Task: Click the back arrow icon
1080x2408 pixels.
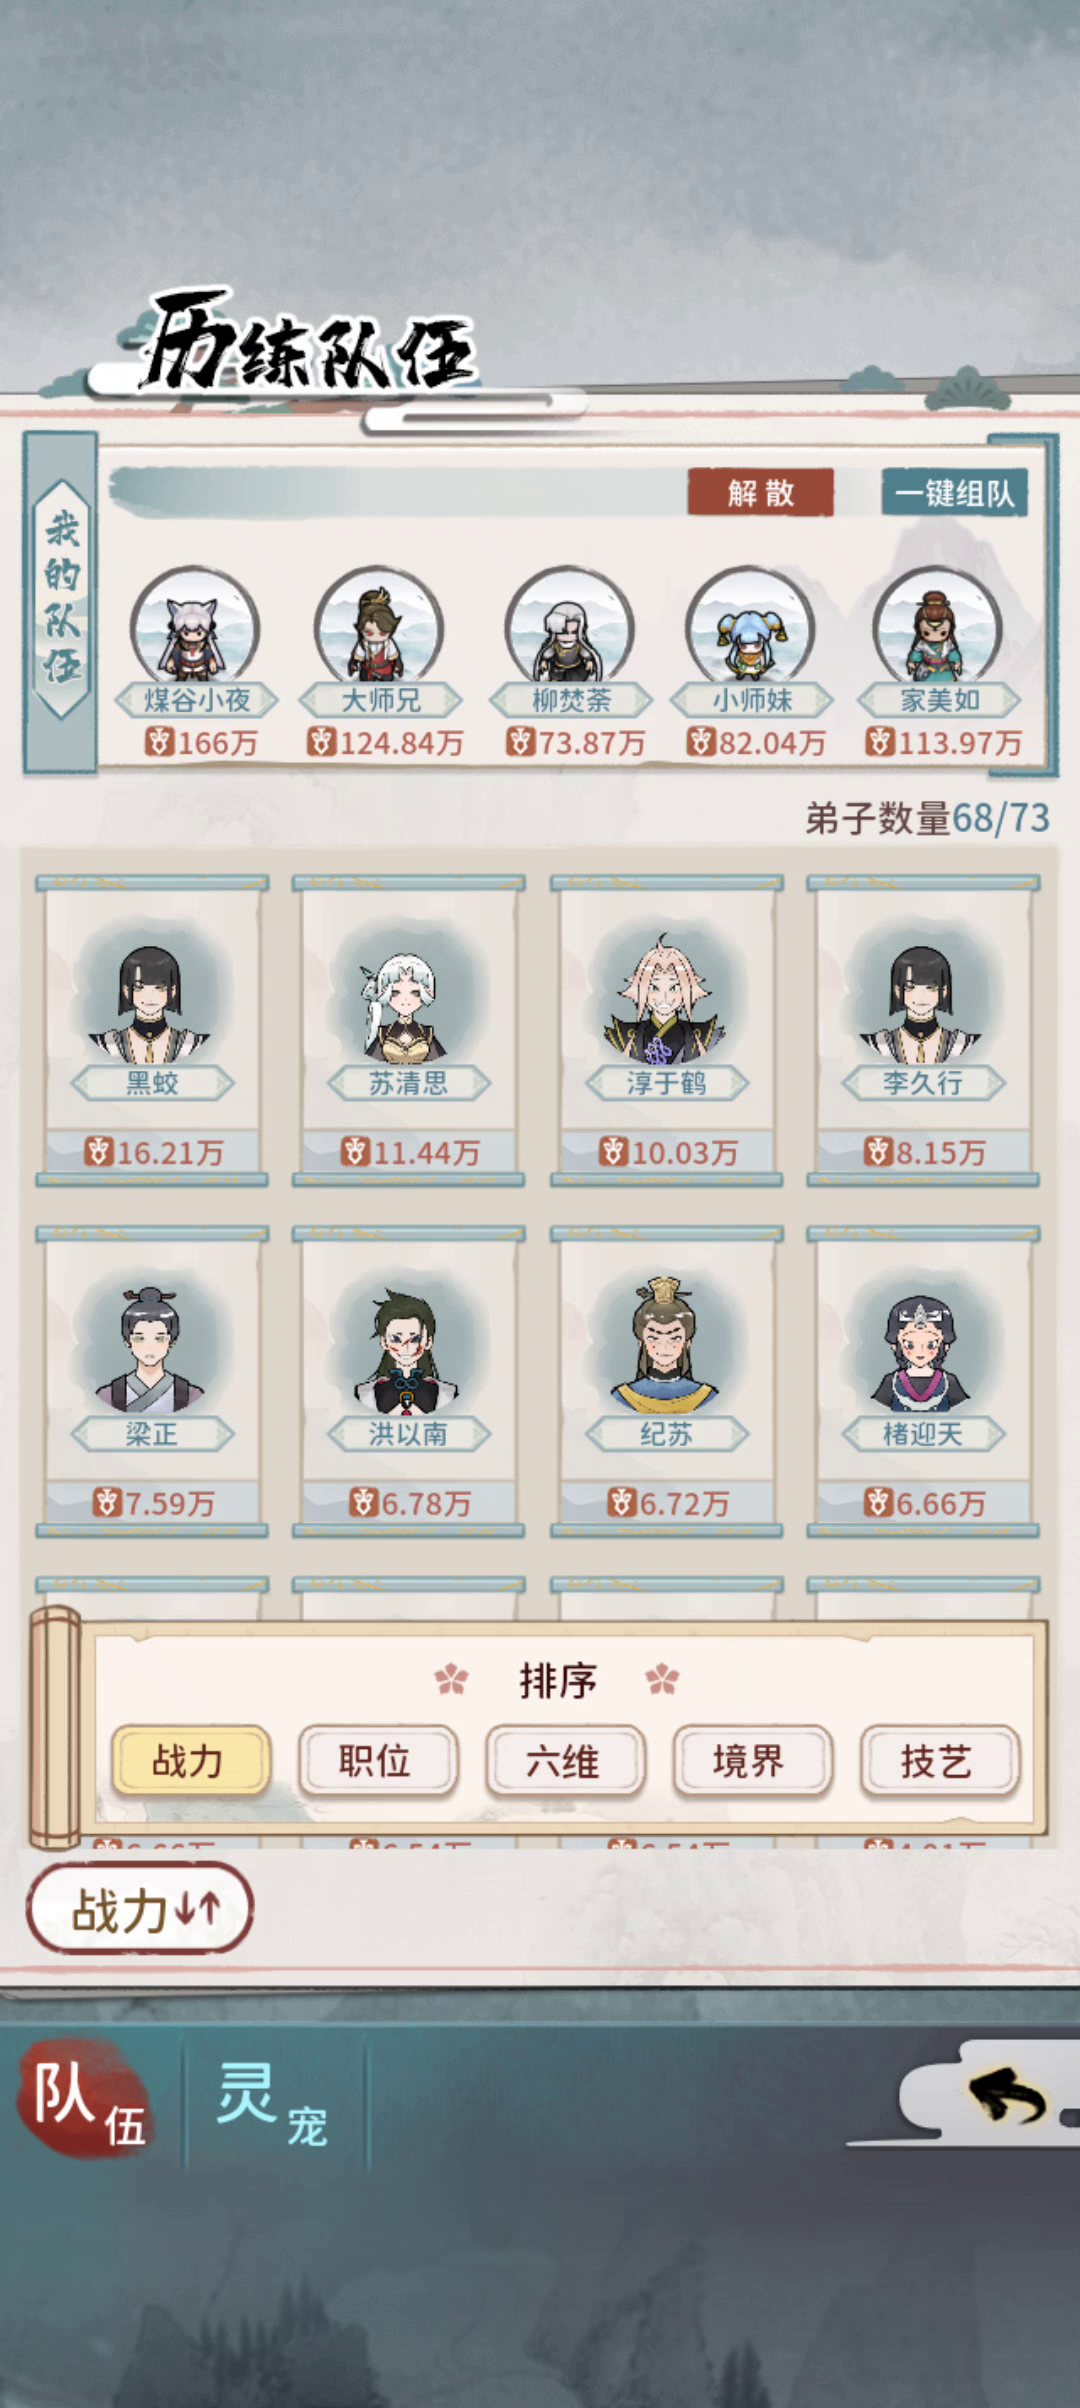Action: point(1006,2095)
